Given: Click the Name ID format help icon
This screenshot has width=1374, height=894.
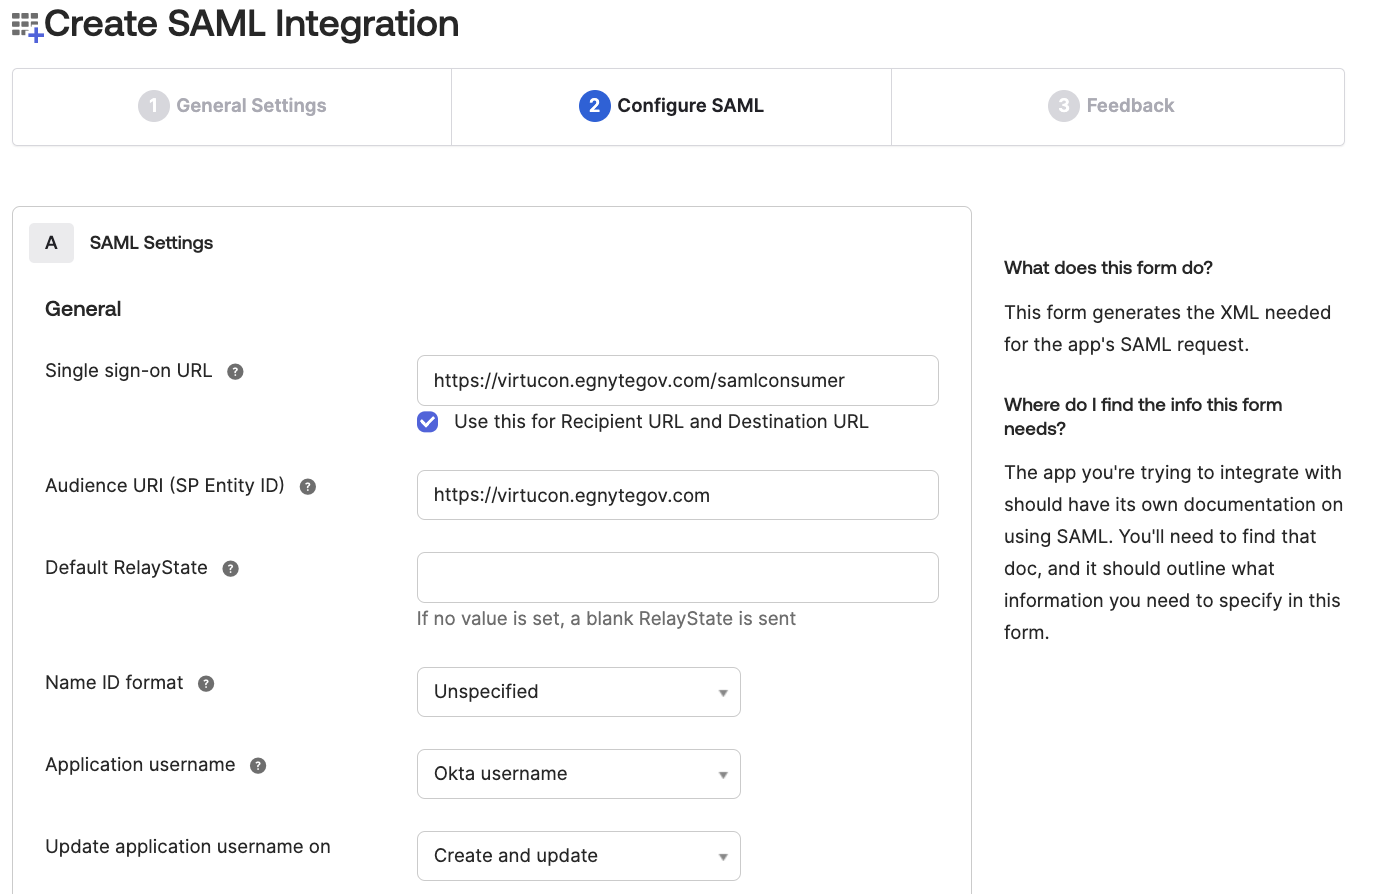Looking at the screenshot, I should pyautogui.click(x=205, y=683).
